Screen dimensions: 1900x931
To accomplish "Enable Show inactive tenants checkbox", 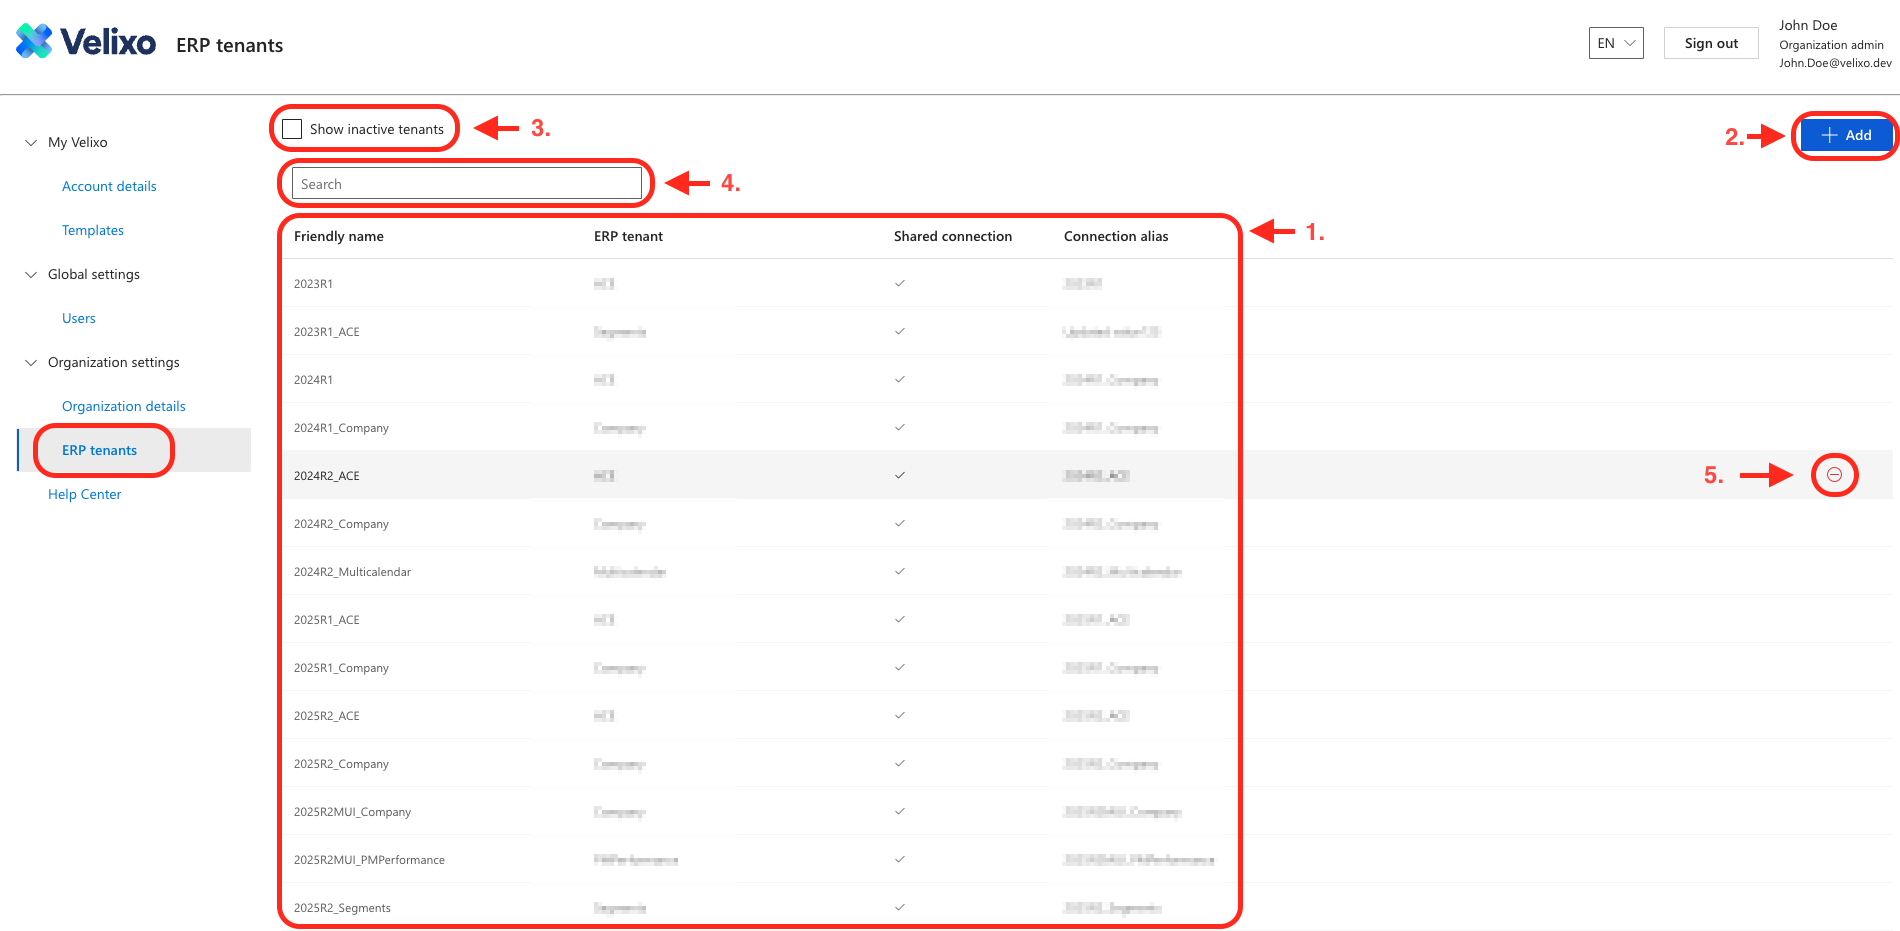I will (x=292, y=129).
